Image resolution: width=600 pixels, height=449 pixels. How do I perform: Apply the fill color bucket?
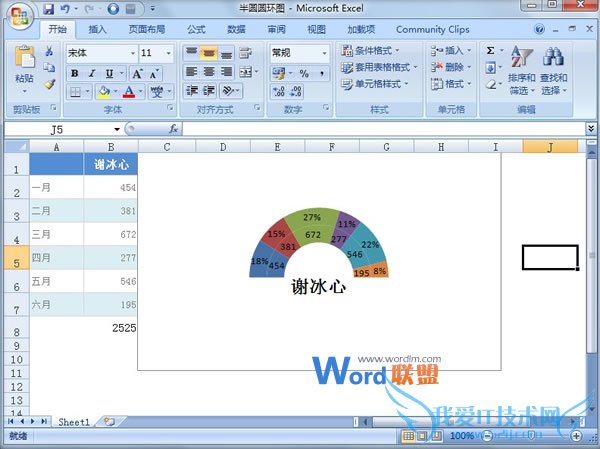point(104,92)
